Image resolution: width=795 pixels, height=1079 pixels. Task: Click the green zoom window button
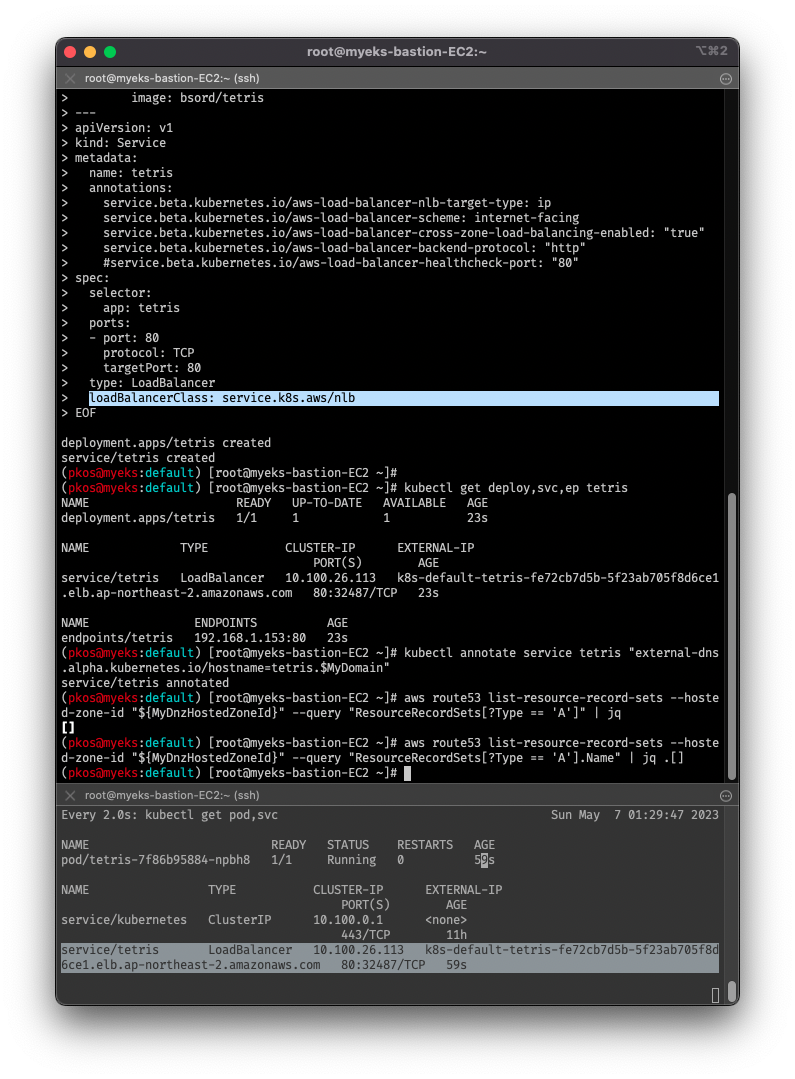[110, 52]
